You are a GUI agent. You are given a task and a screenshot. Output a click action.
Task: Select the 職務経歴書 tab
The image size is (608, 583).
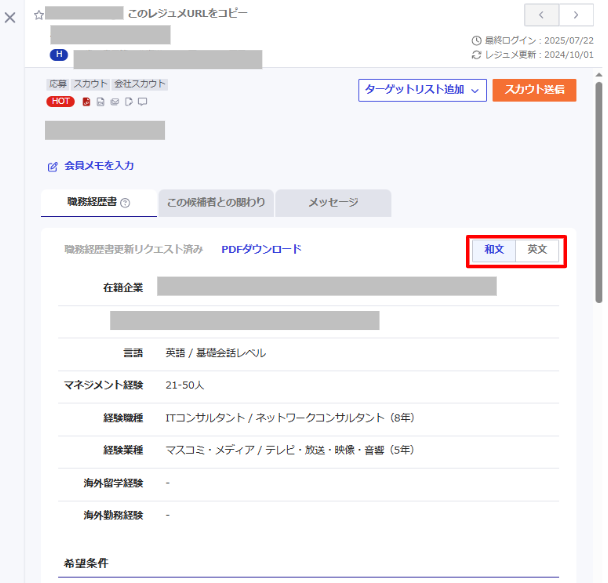(99, 202)
